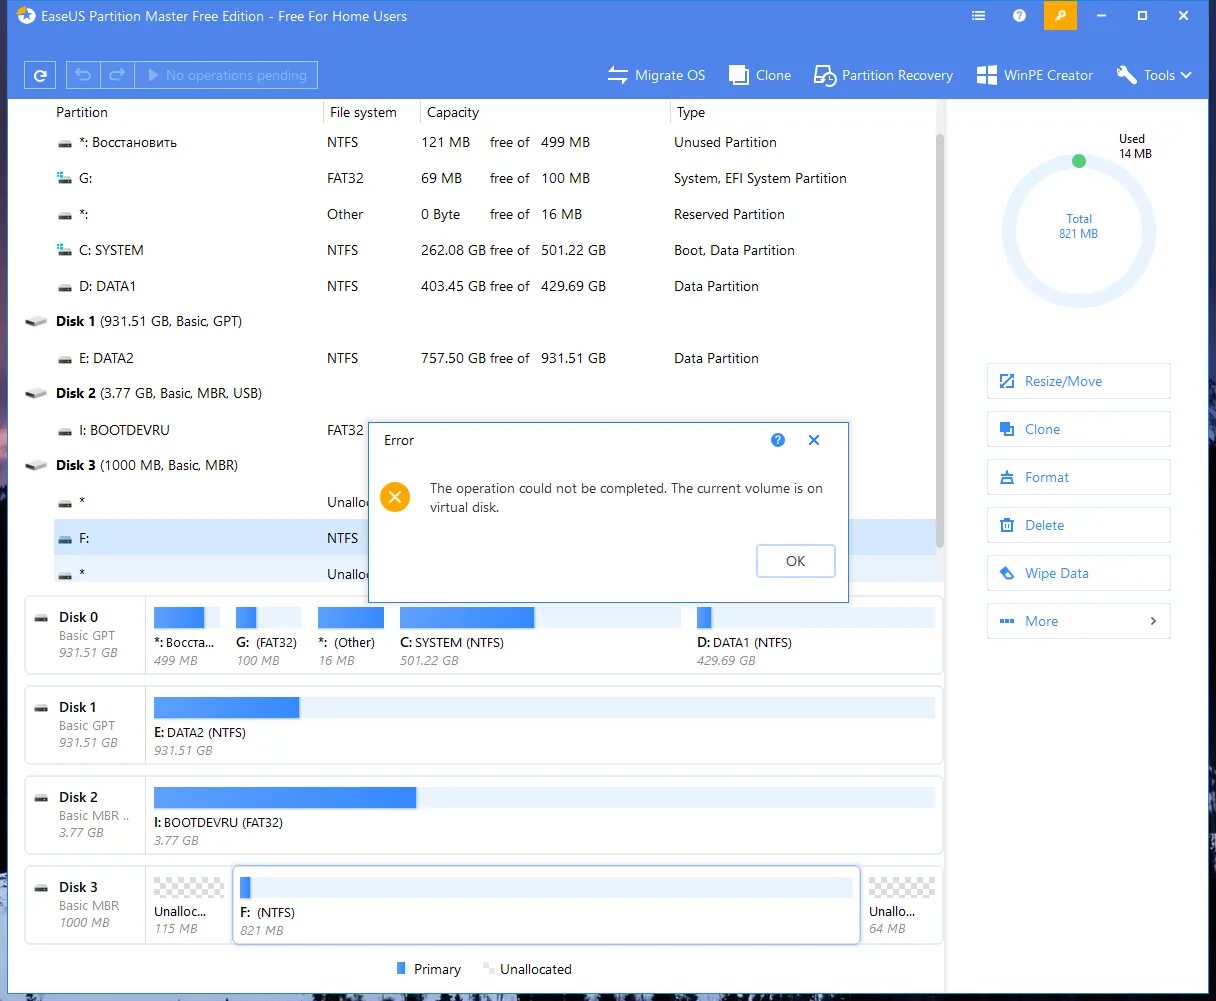Close the Error dialog with X
1216x1001 pixels.
[x=814, y=440]
